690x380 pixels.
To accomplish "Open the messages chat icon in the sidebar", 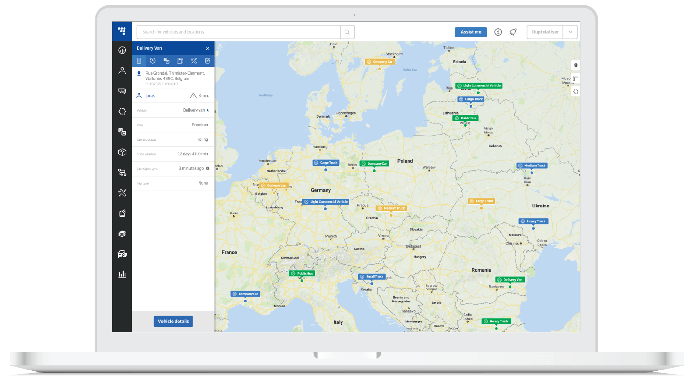I will (122, 91).
